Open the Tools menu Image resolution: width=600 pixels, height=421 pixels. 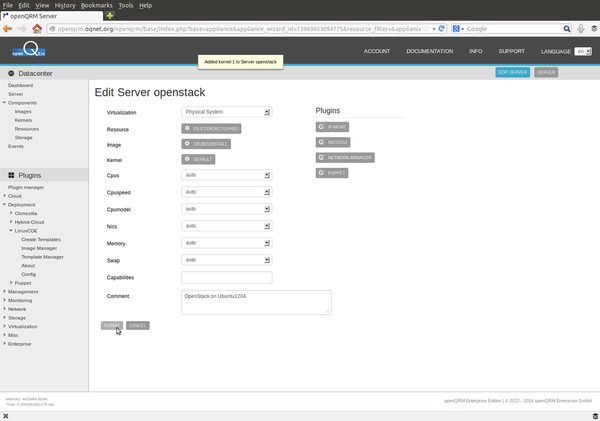126,5
